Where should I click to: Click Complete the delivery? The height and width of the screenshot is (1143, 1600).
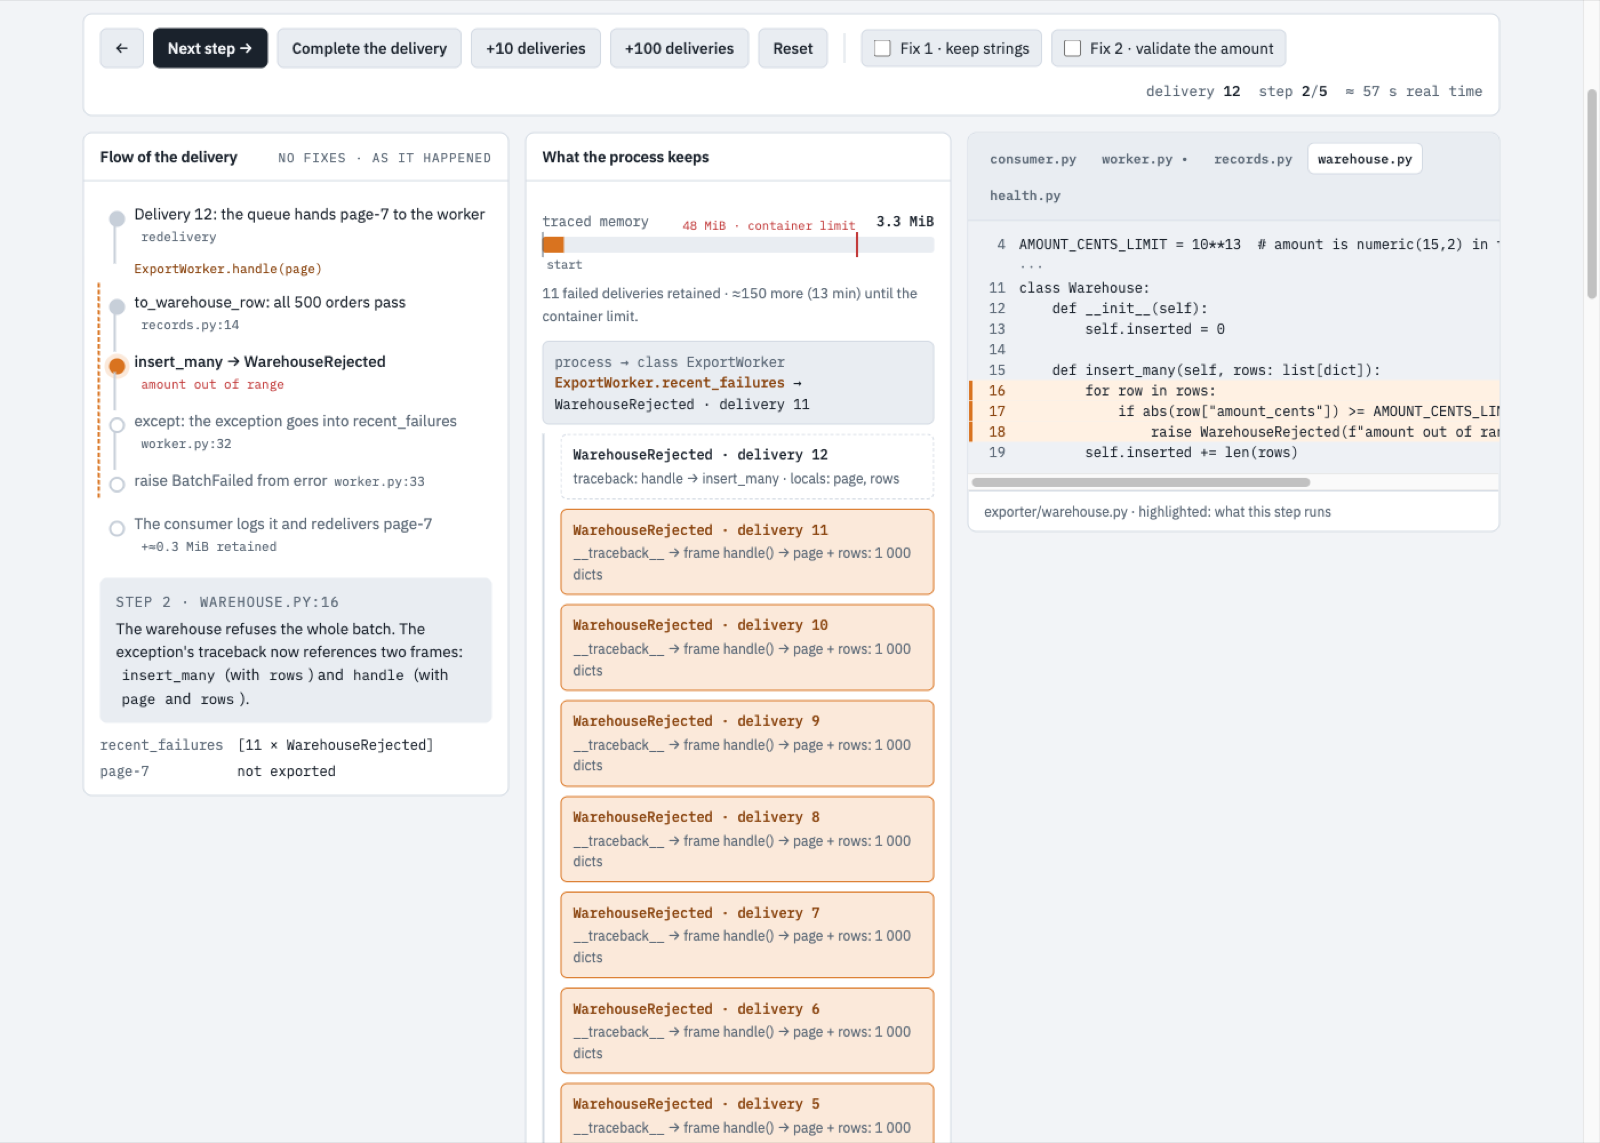point(369,48)
